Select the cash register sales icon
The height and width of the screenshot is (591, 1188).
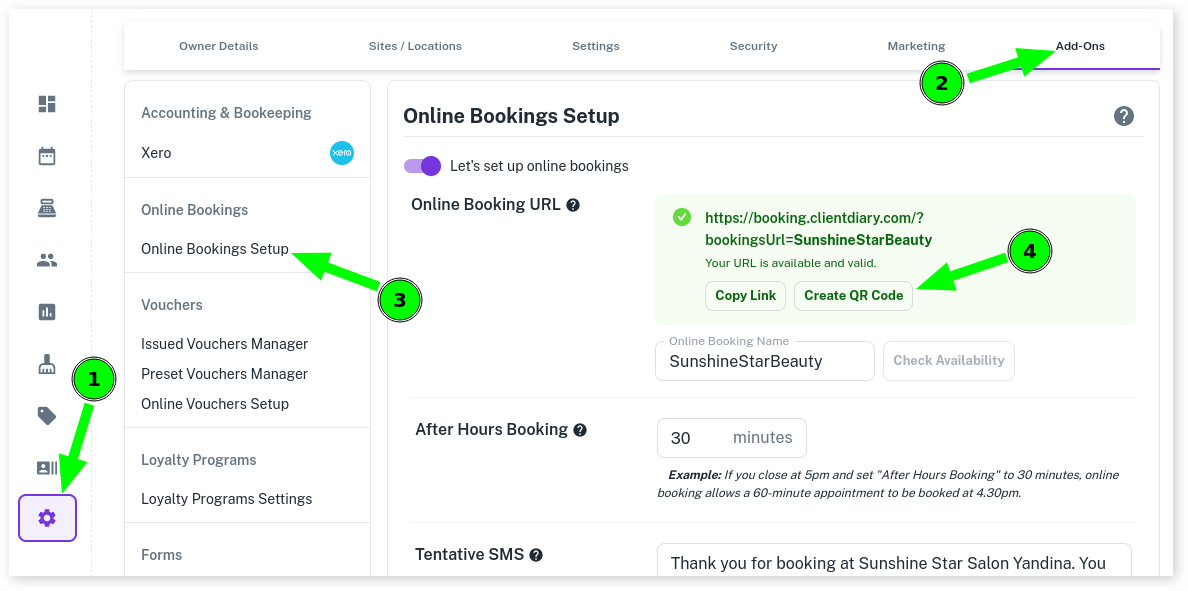coord(47,209)
